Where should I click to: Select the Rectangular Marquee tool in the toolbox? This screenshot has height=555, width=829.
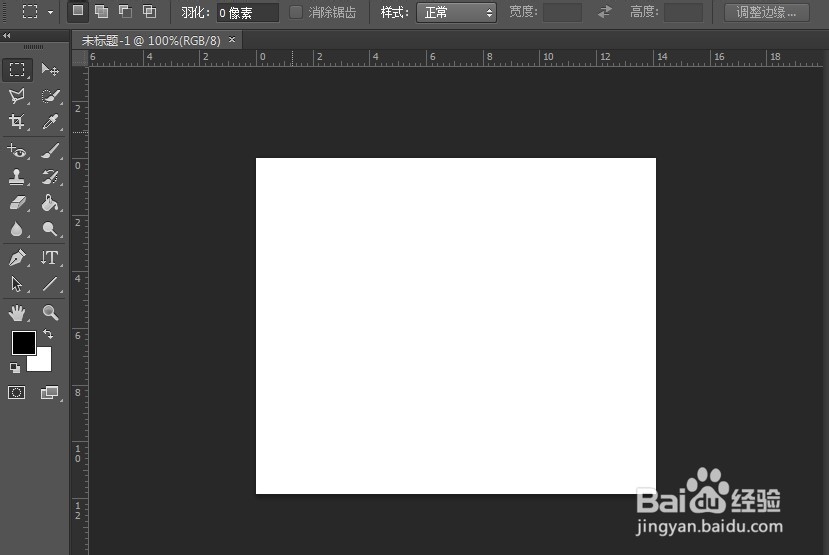pos(17,70)
